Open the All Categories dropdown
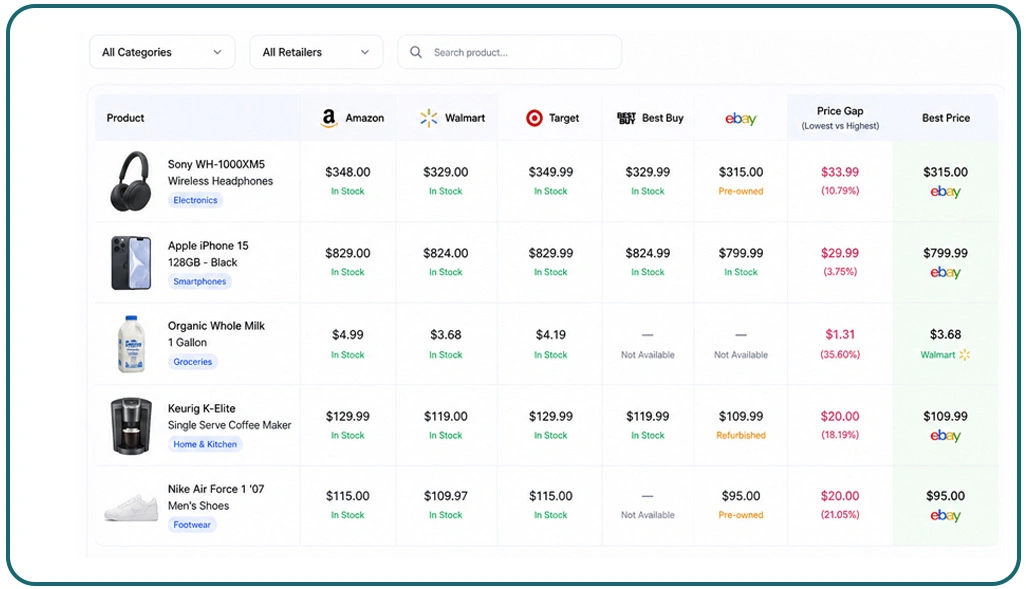Viewport: 1026px width, 589px height. click(162, 52)
